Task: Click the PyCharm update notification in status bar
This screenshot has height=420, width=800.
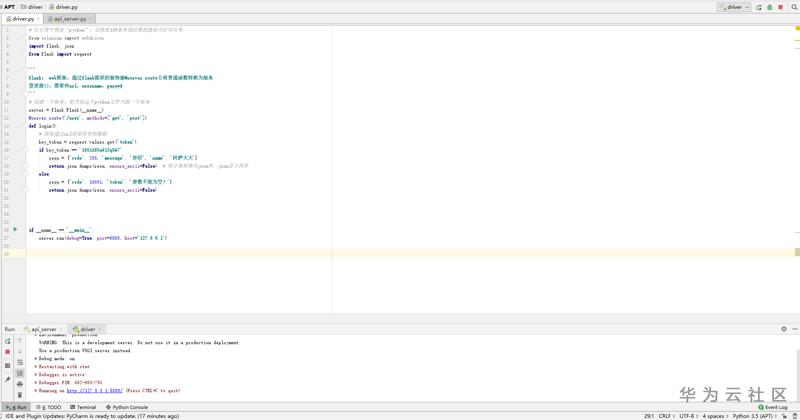Action: (x=92, y=416)
